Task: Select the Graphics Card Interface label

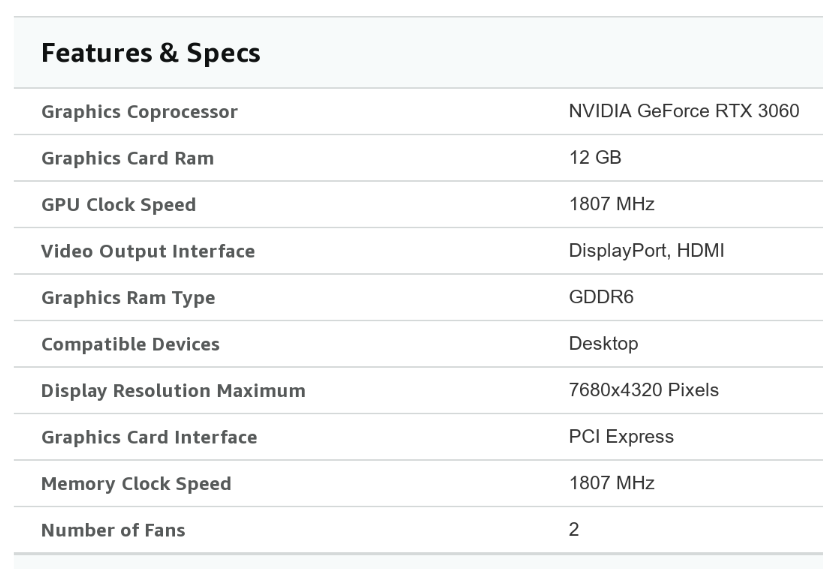Action: click(149, 437)
